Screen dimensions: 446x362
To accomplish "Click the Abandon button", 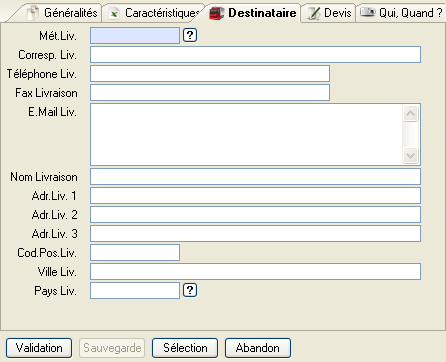I will pyautogui.click(x=258, y=348).
